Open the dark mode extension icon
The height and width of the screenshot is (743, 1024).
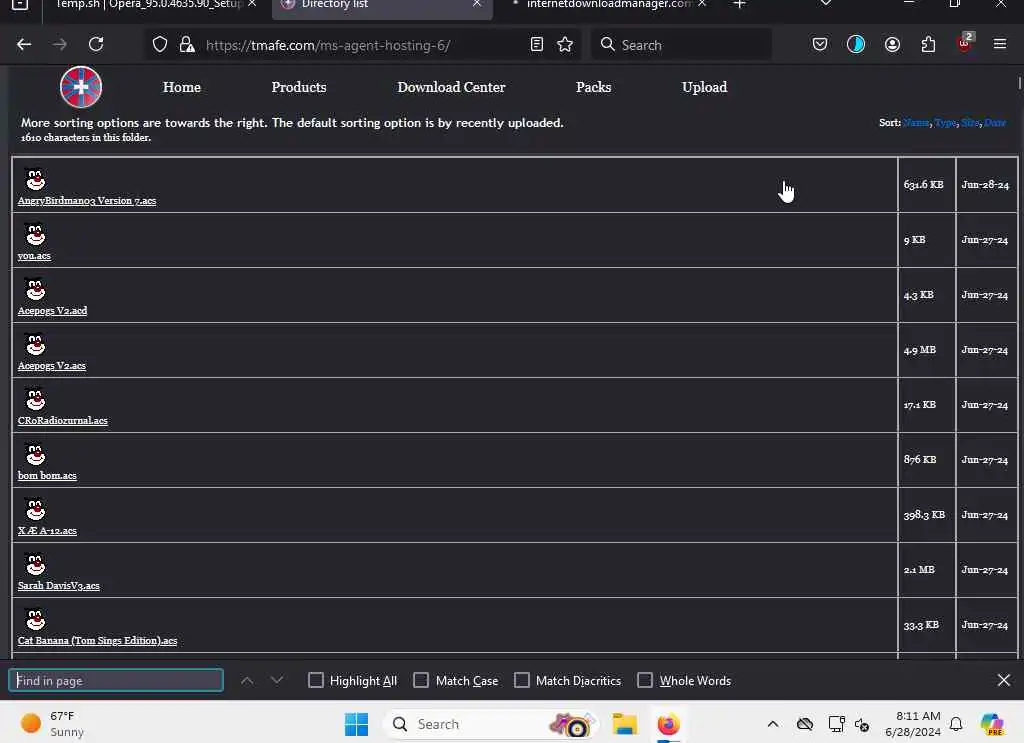(856, 44)
